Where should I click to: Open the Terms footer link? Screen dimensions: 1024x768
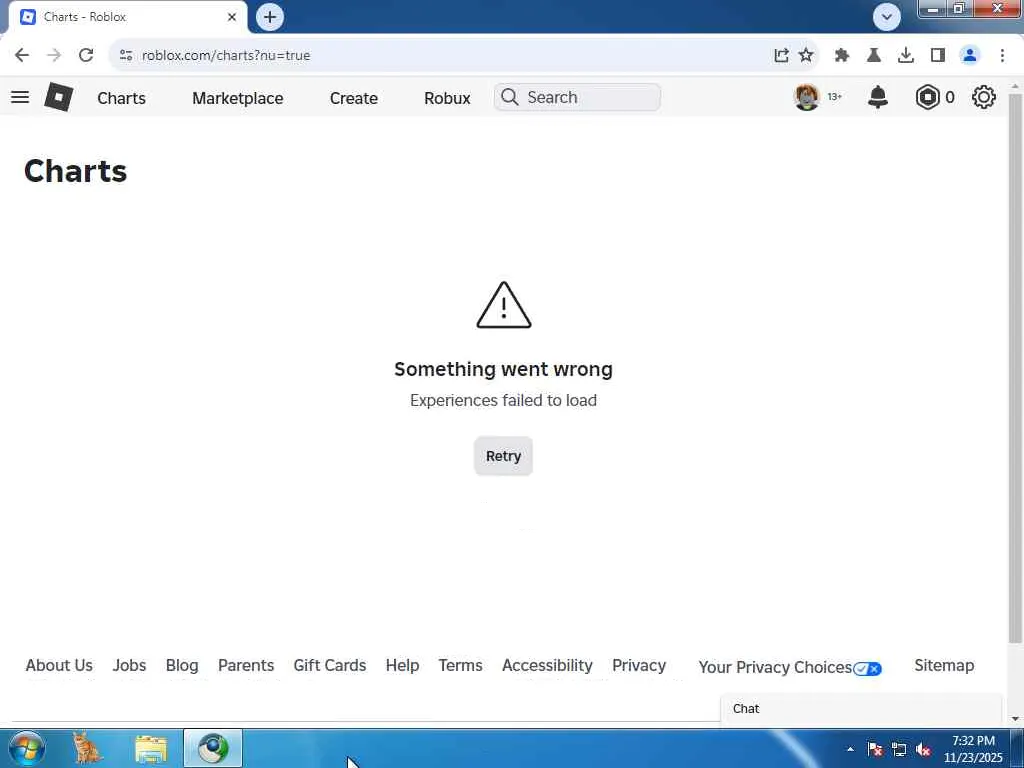pyautogui.click(x=460, y=665)
